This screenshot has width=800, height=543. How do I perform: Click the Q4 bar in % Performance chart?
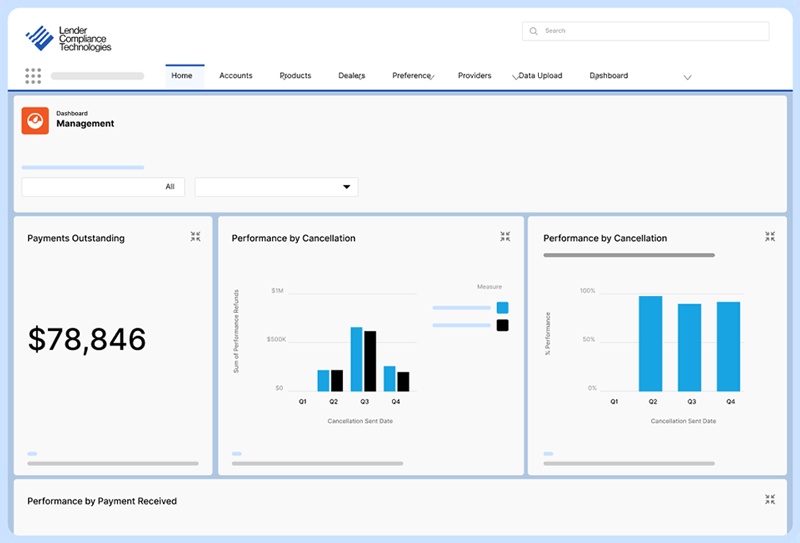[728, 347]
